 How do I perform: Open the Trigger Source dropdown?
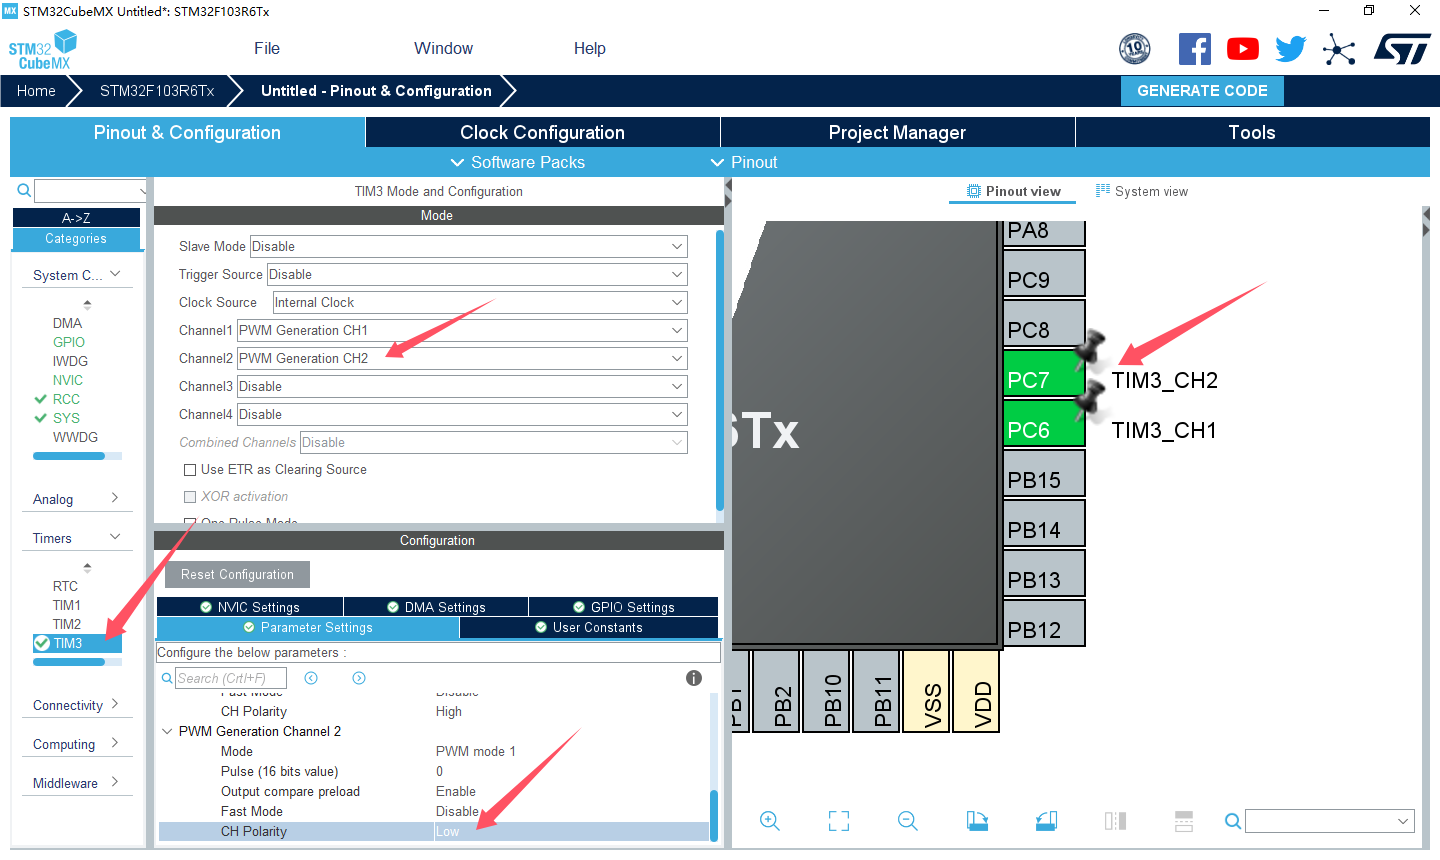pos(477,274)
